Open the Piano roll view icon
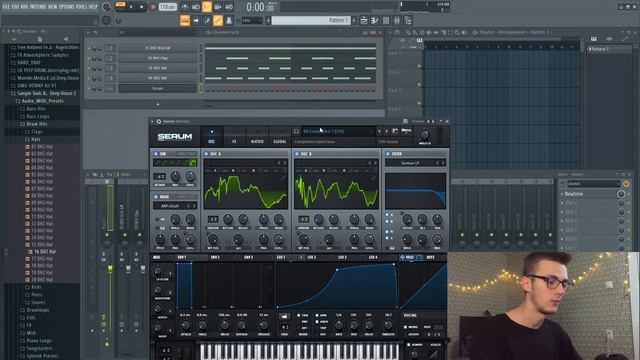 coord(375,20)
